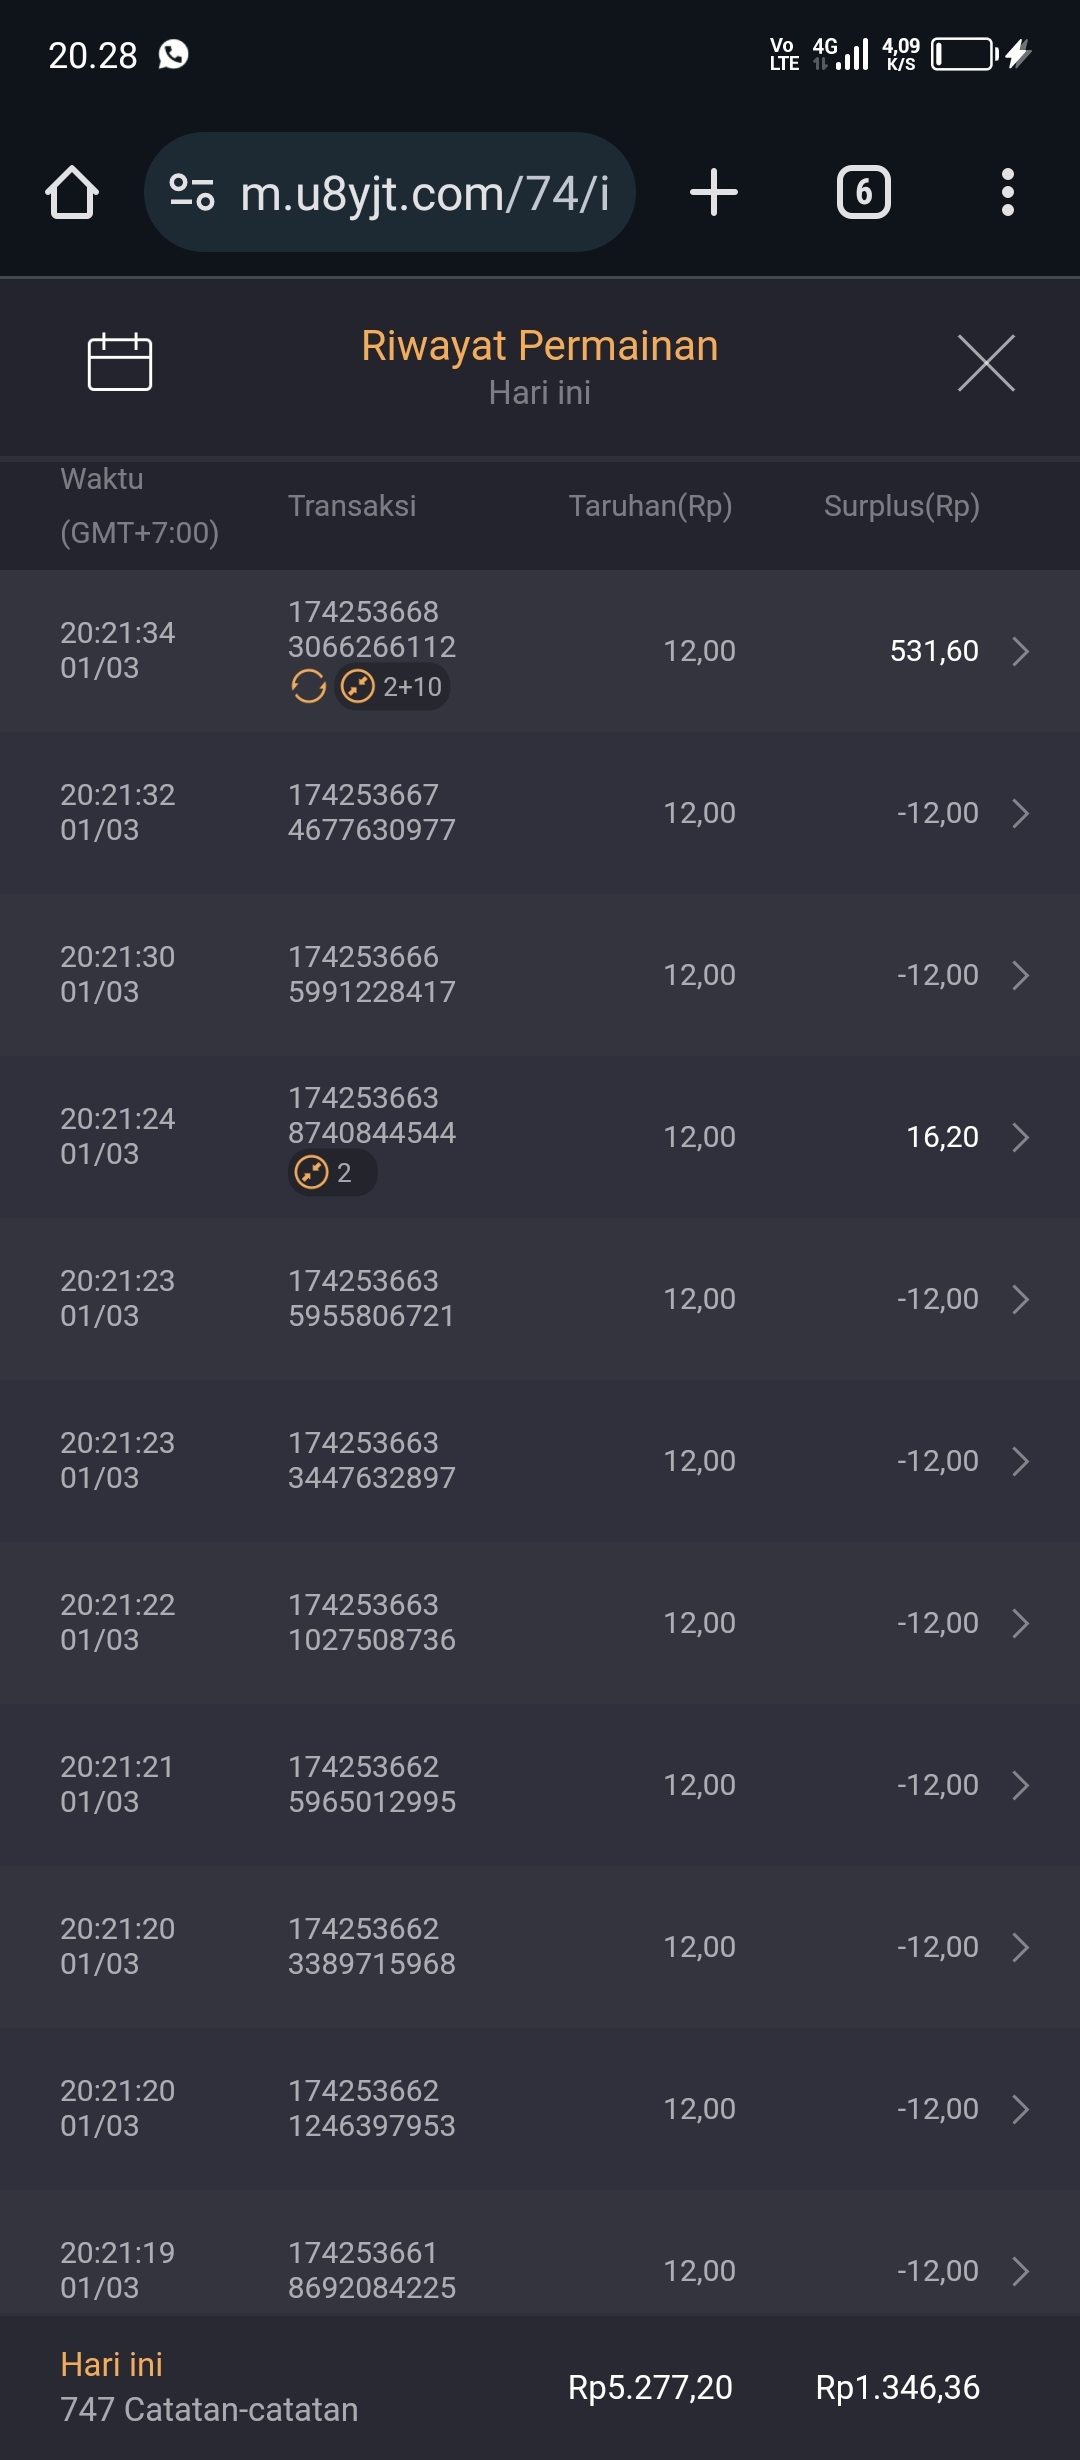Open the tab switcher showing 6
The height and width of the screenshot is (2460, 1080).
[x=863, y=192]
